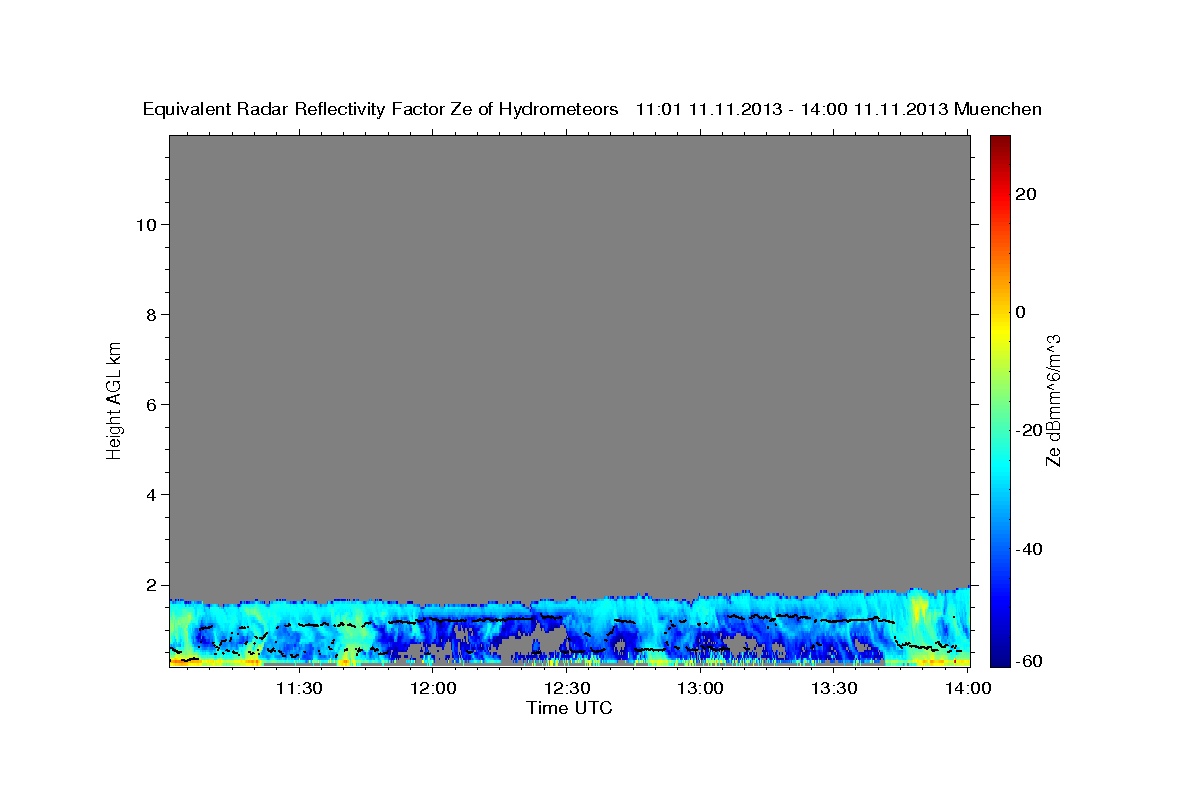Click the gray no-data area of the plot

click(x=569, y=360)
